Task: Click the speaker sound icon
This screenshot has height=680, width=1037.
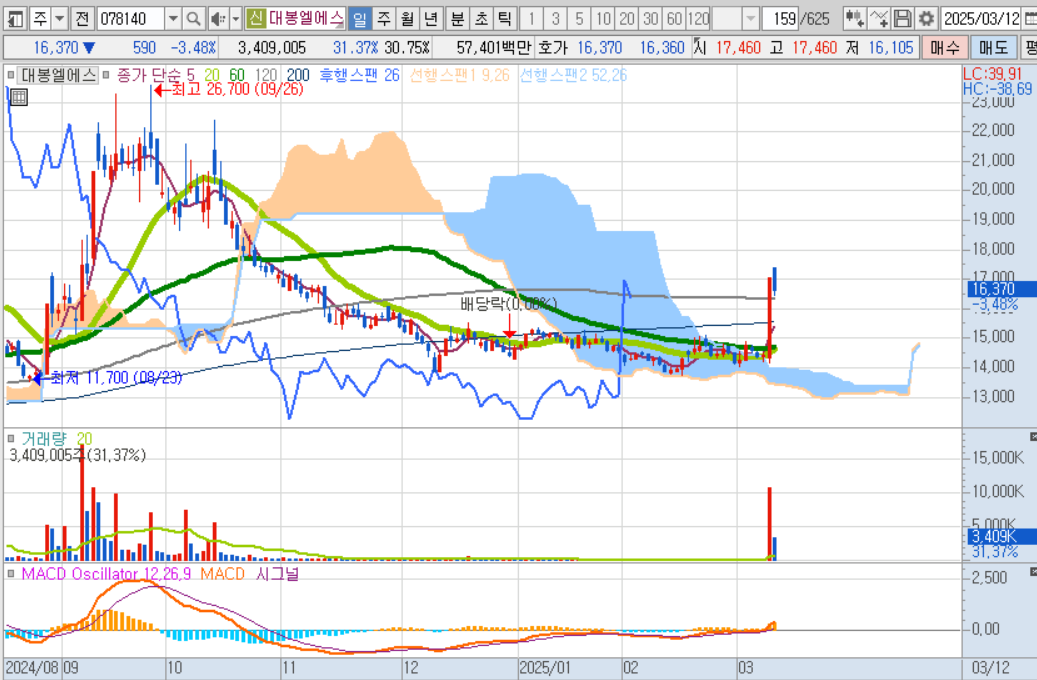Action: (x=218, y=19)
